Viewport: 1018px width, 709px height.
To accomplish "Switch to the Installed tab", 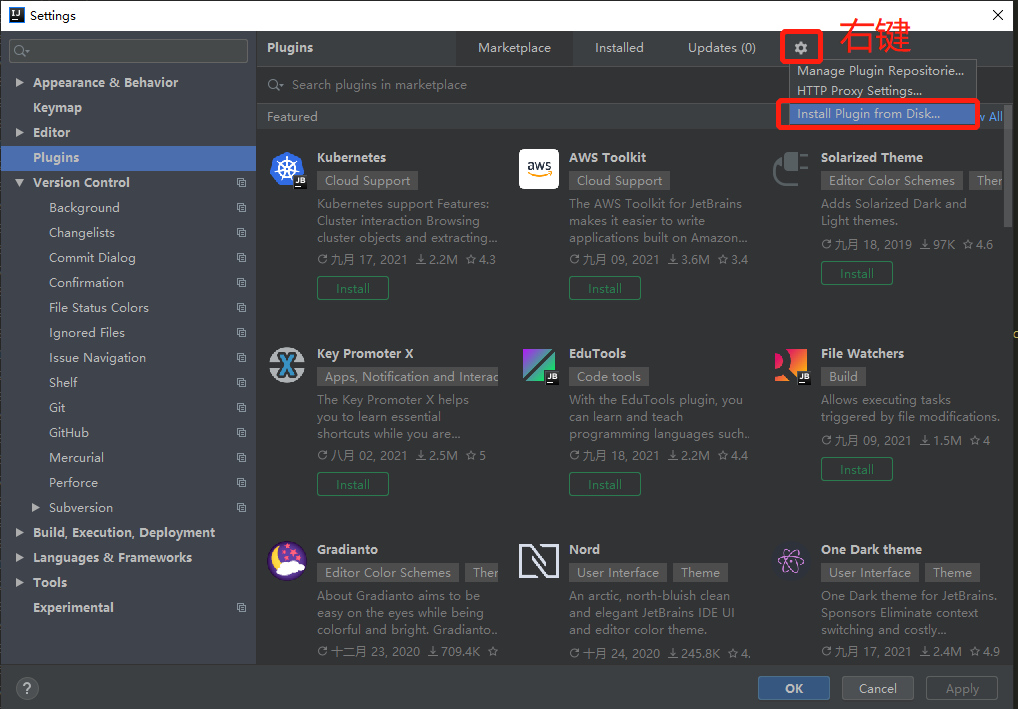I will [x=619, y=48].
